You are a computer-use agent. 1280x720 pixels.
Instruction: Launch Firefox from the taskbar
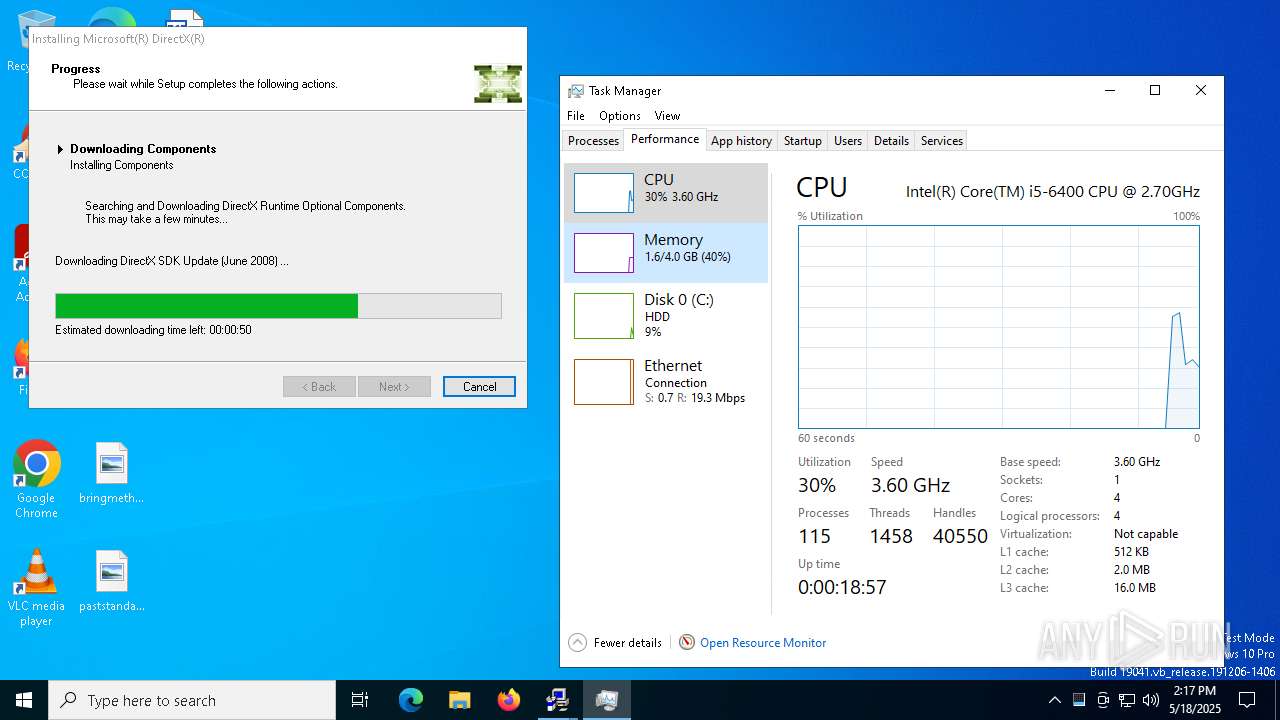[x=509, y=700]
